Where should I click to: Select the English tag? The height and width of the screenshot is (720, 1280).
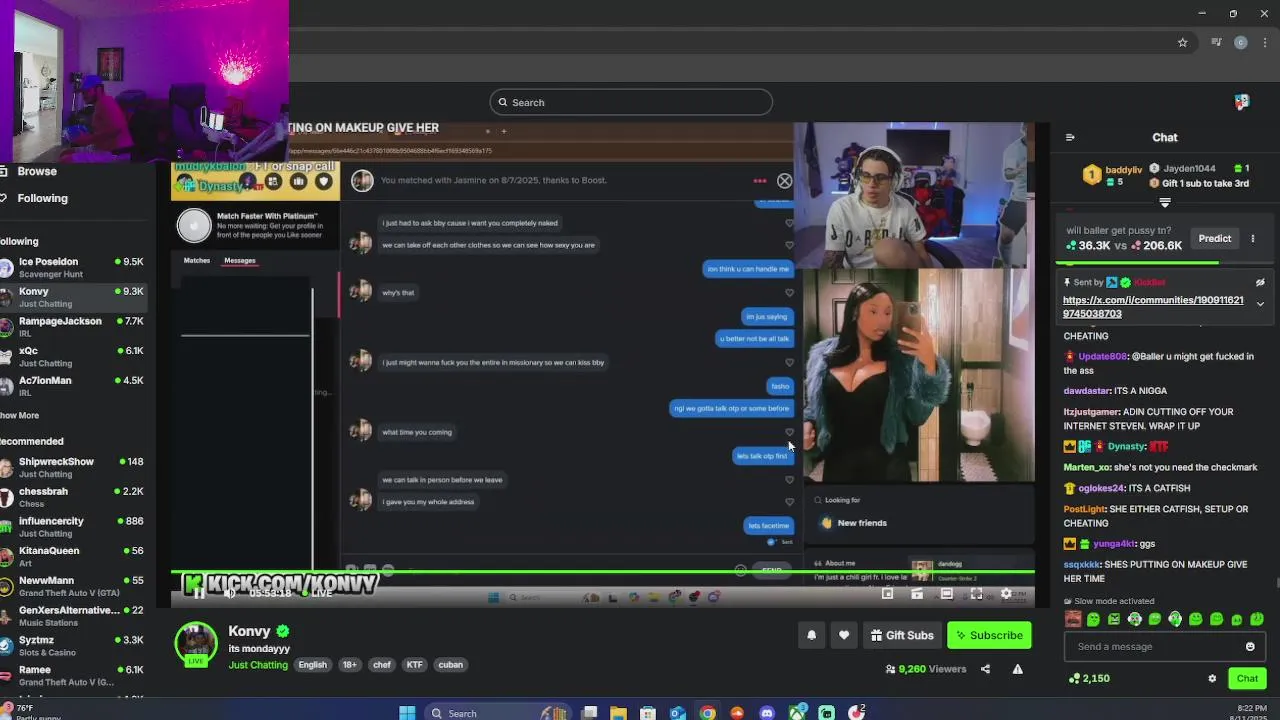pyautogui.click(x=312, y=665)
